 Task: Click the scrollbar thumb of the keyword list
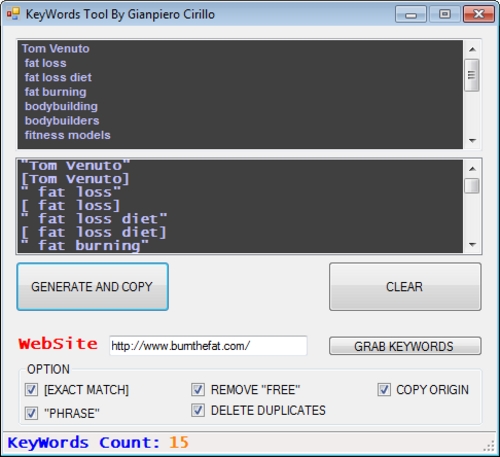coord(472,75)
